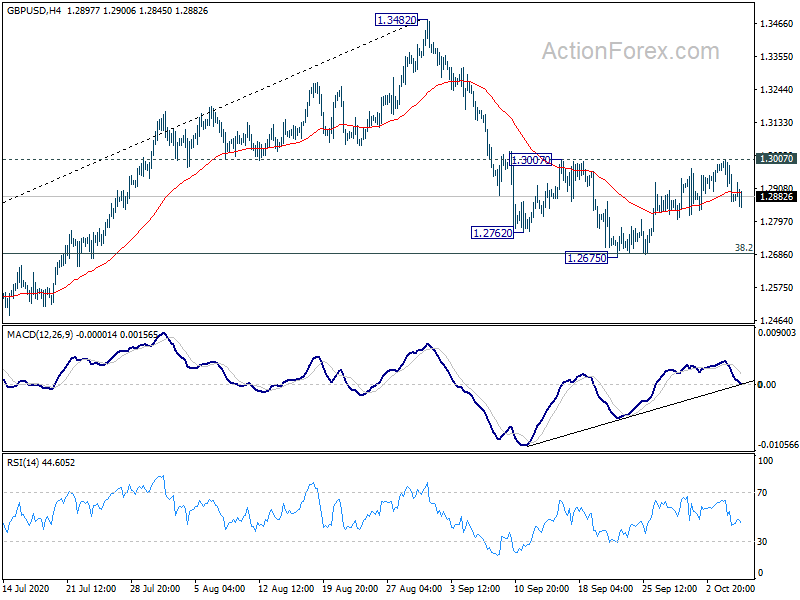Select the GBPUSD,H4 chart title text
Screen dimensions: 800x600
(34, 10)
